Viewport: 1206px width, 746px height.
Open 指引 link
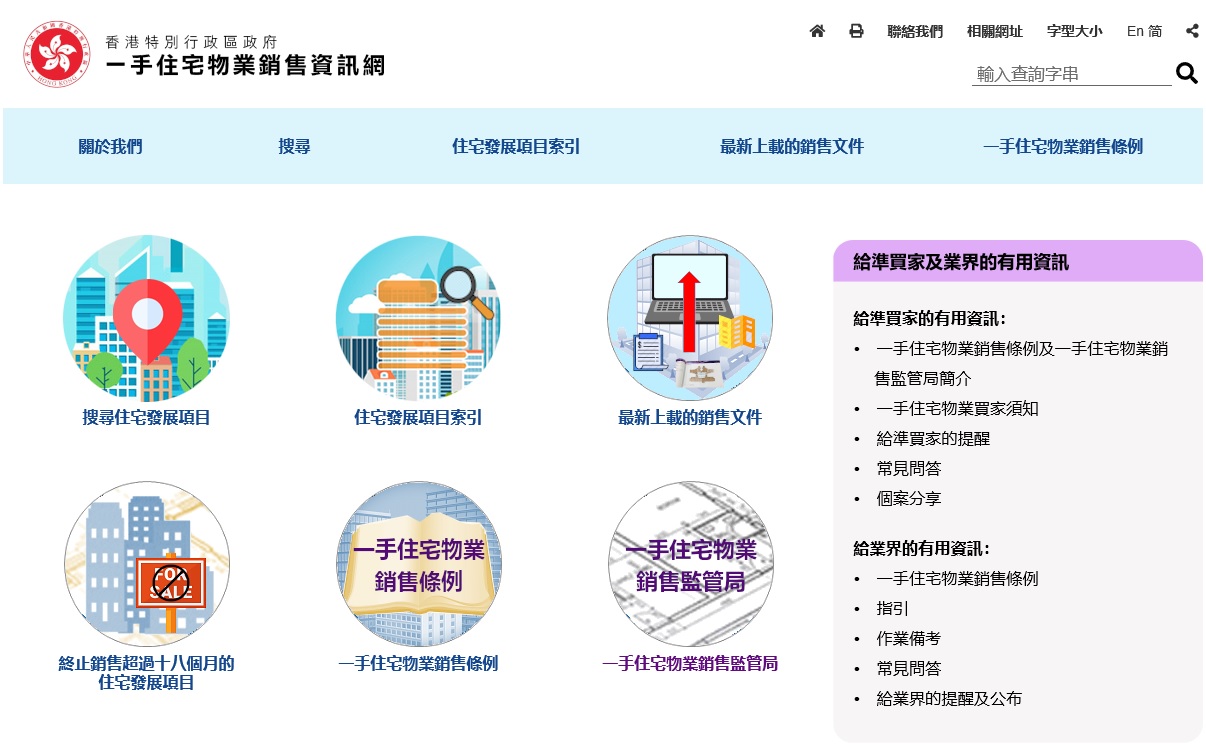click(892, 608)
